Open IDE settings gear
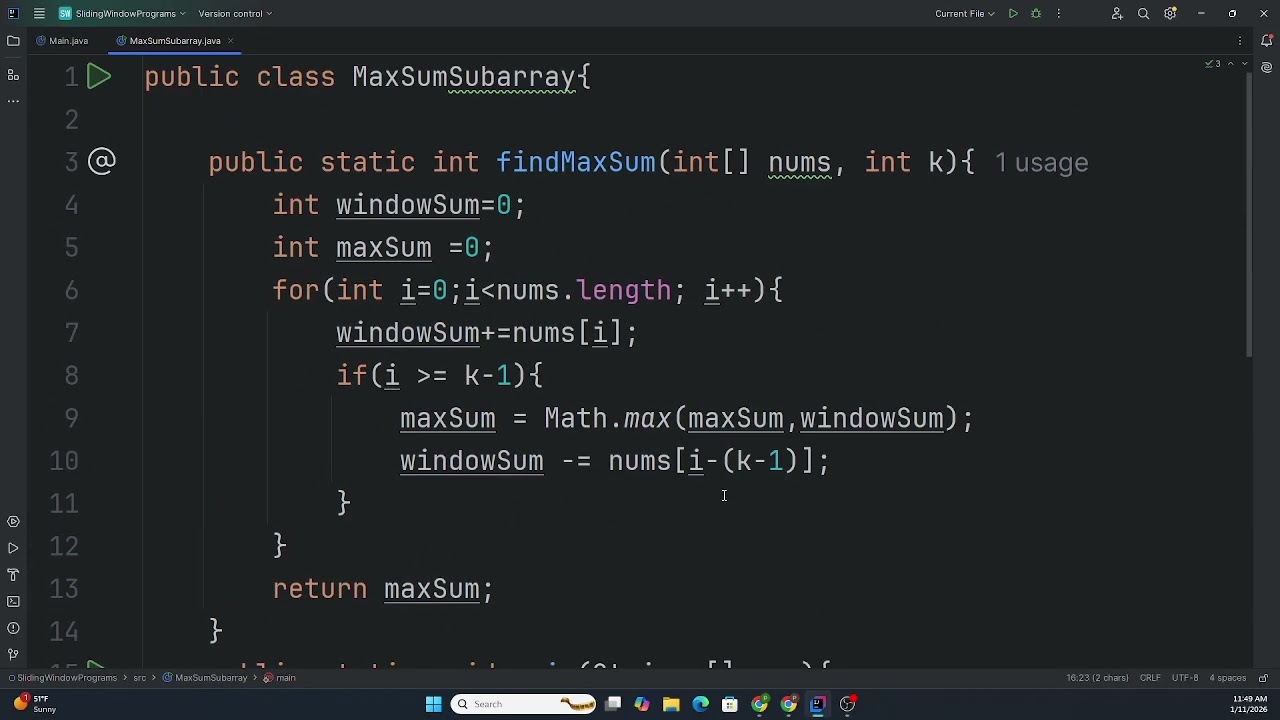Image resolution: width=1280 pixels, height=720 pixels. pyautogui.click(x=1170, y=14)
